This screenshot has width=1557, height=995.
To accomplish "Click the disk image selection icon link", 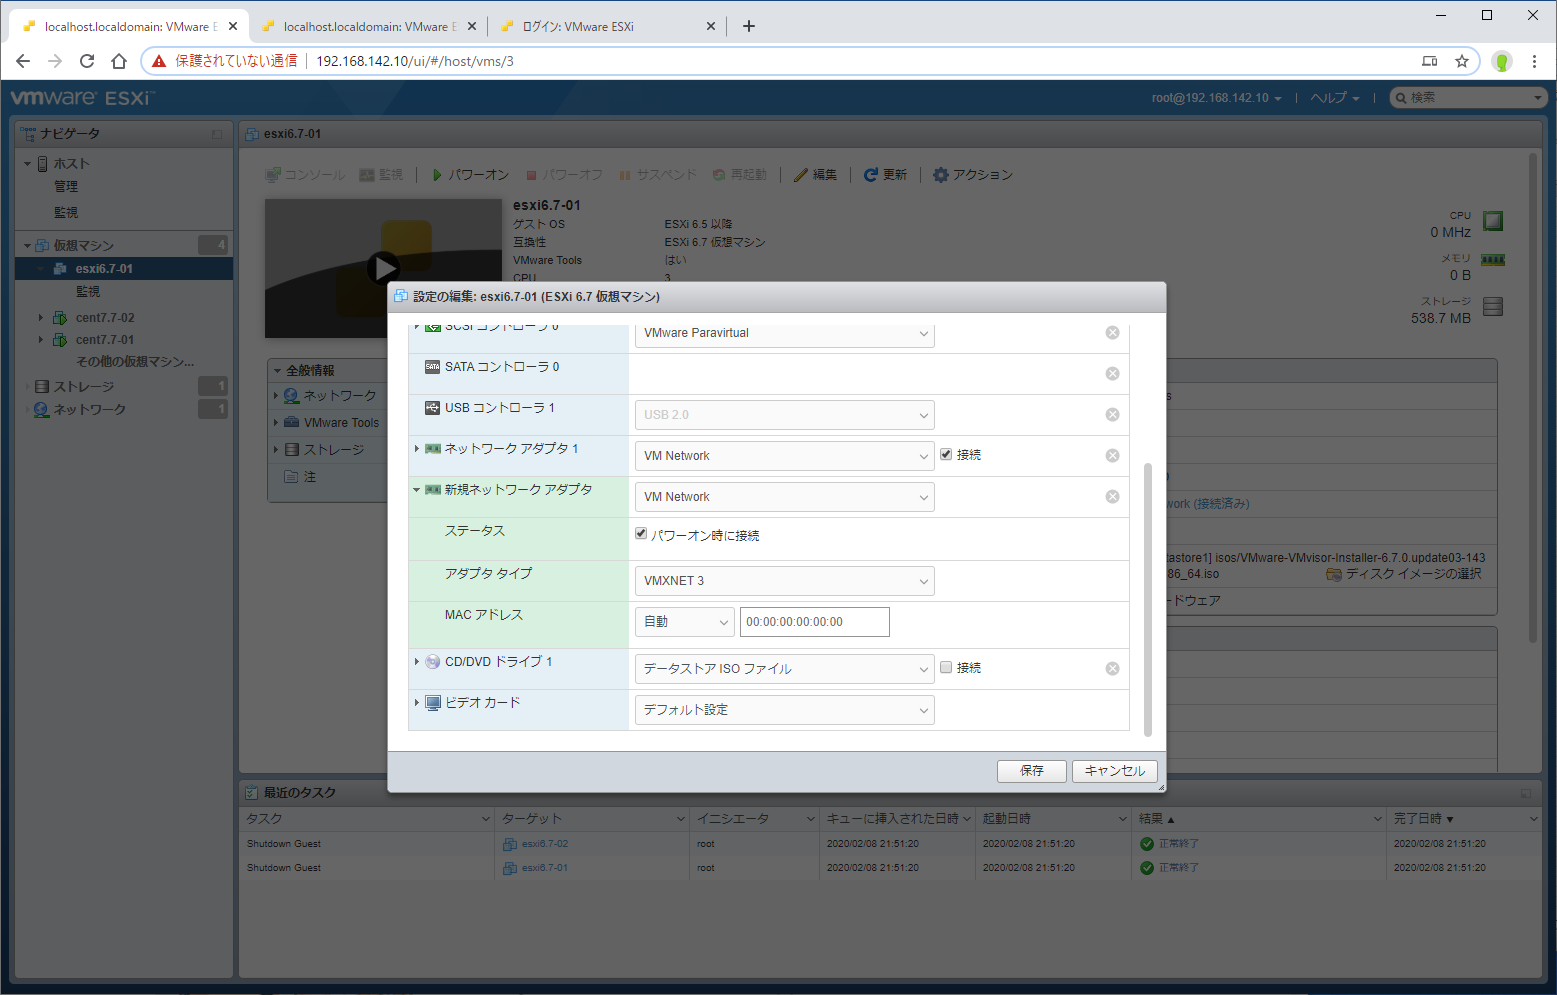I will (1403, 574).
